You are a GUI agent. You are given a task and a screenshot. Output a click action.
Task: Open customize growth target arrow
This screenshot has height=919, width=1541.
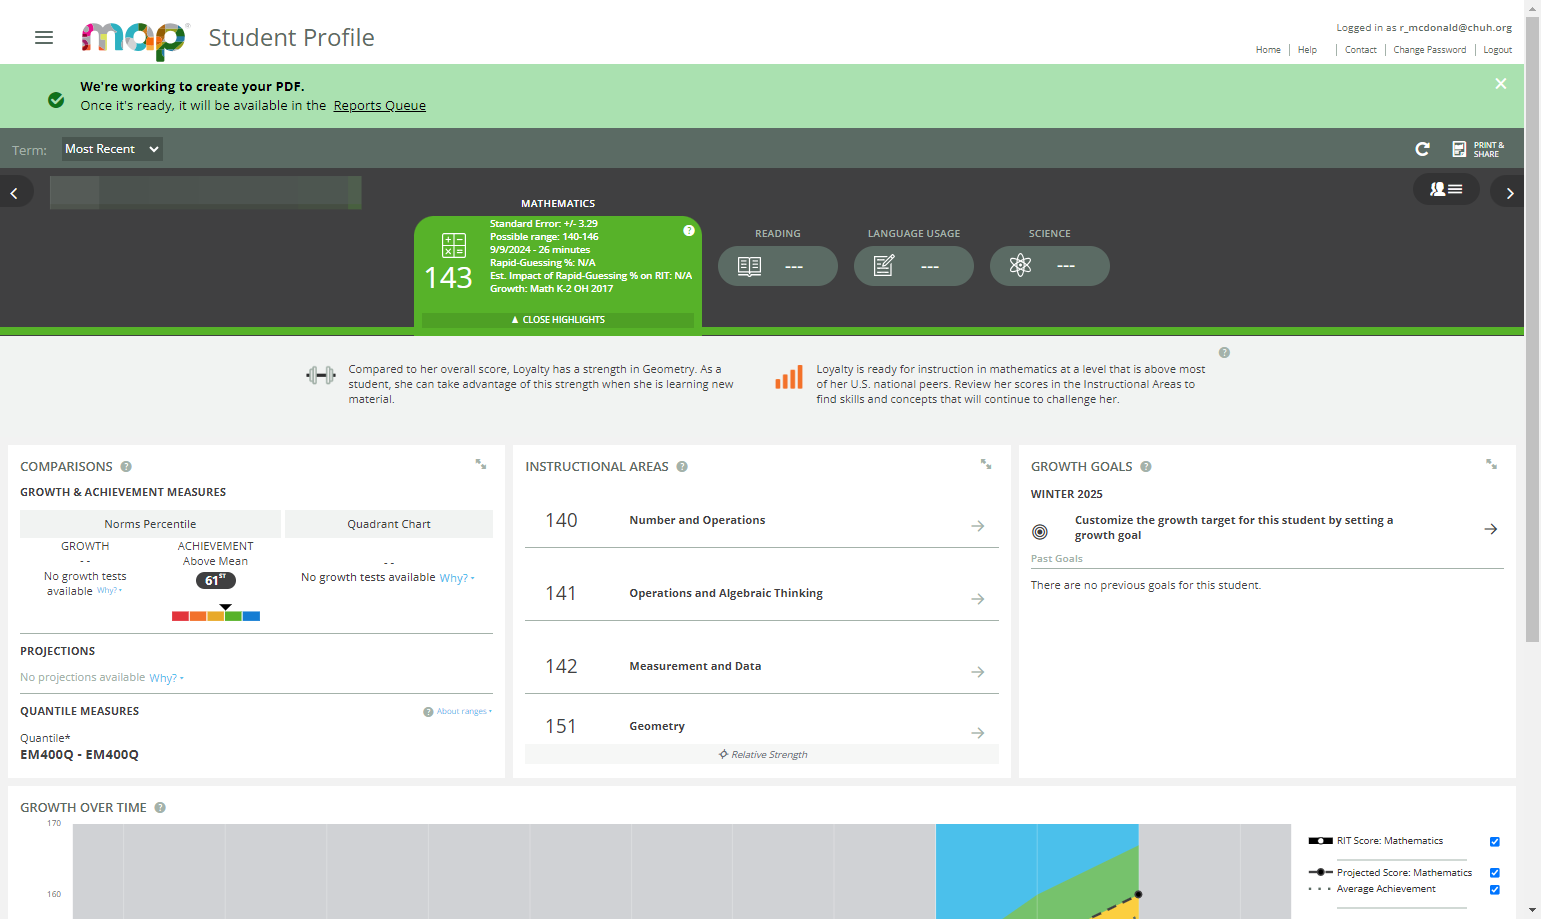pos(1490,529)
